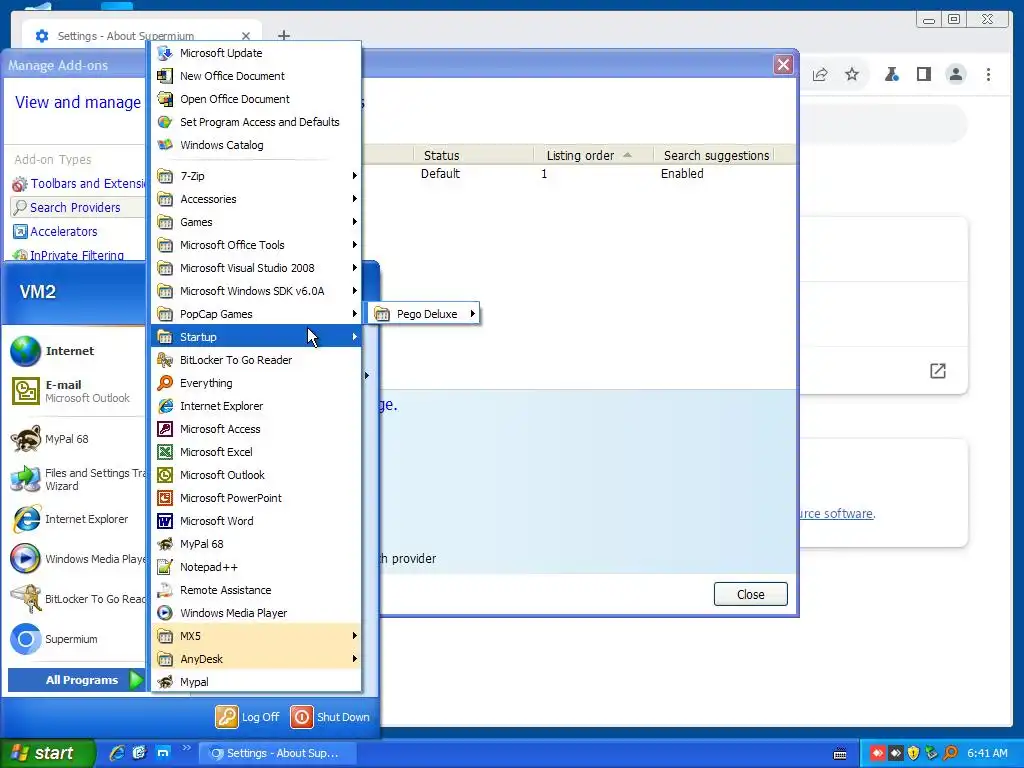Expand the 7-Zip program folder
Image resolution: width=1024 pixels, height=768 pixels.
click(x=256, y=176)
